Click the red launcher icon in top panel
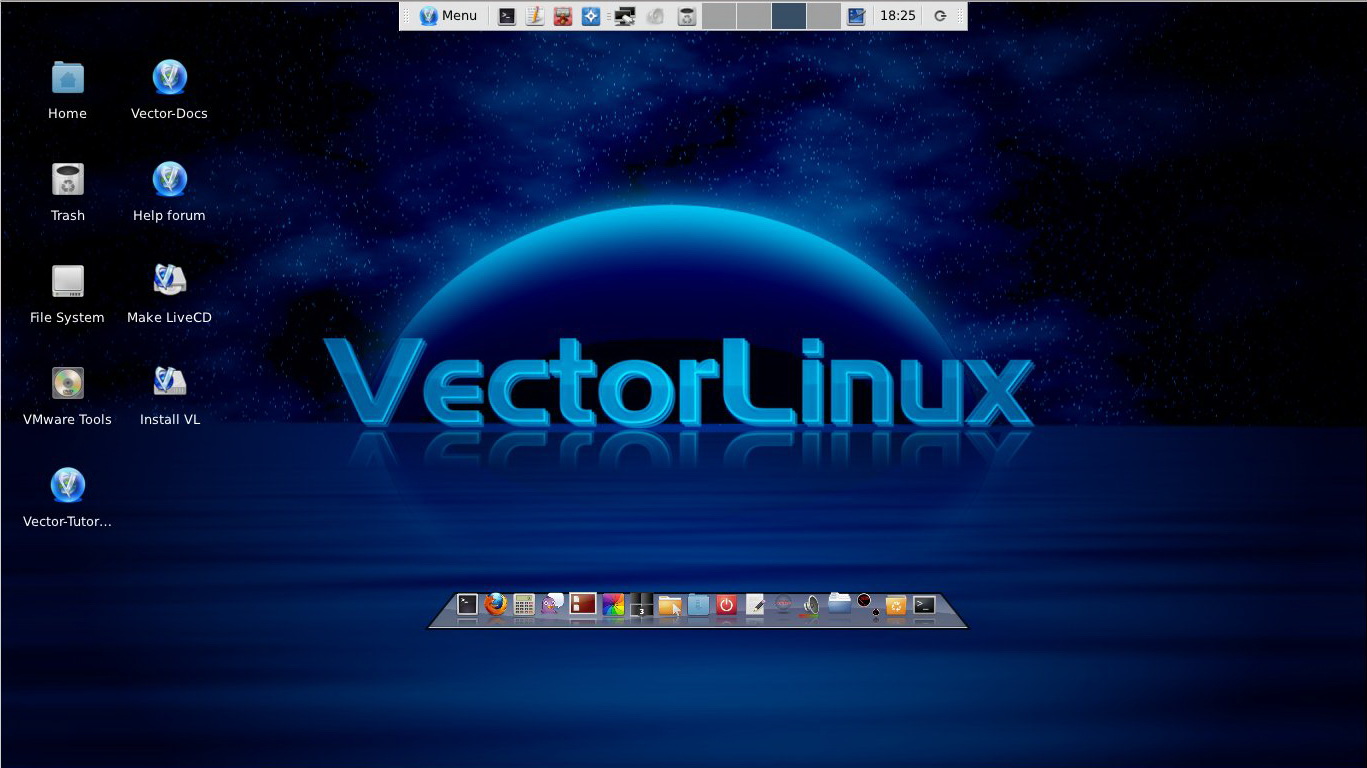The image size is (1367, 768). pyautogui.click(x=563, y=16)
